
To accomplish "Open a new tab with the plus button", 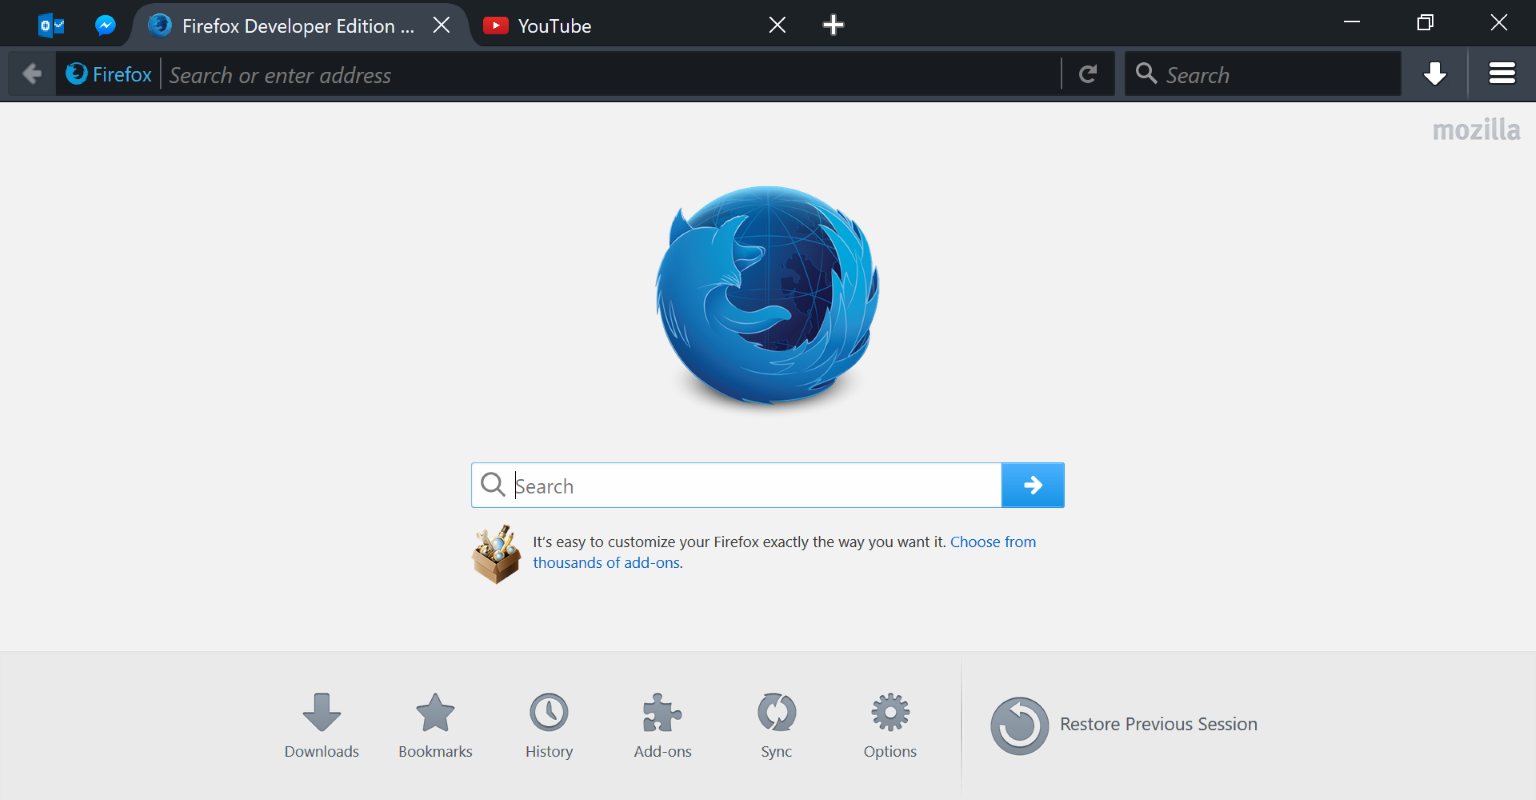I will 833,24.
